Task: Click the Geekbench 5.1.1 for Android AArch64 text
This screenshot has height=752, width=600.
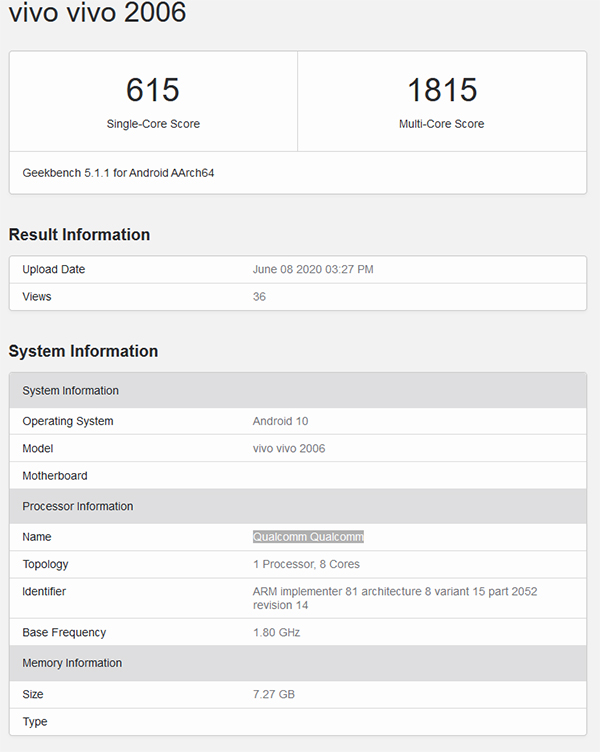Action: point(118,173)
